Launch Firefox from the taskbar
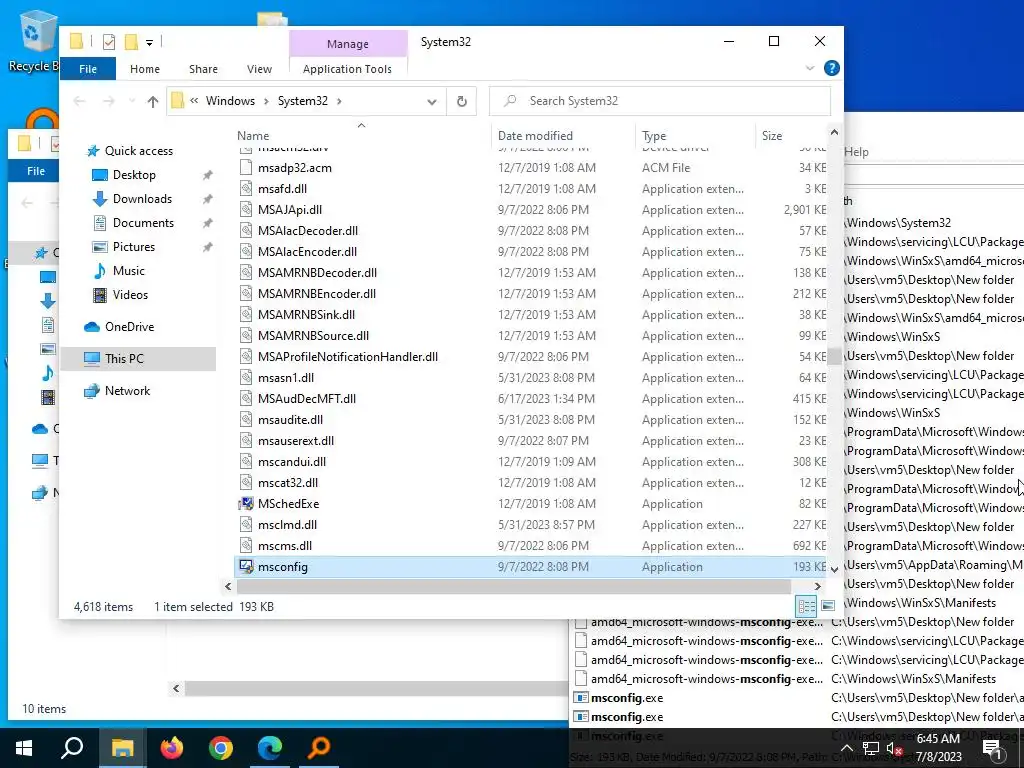This screenshot has height=768, width=1024. 172,748
